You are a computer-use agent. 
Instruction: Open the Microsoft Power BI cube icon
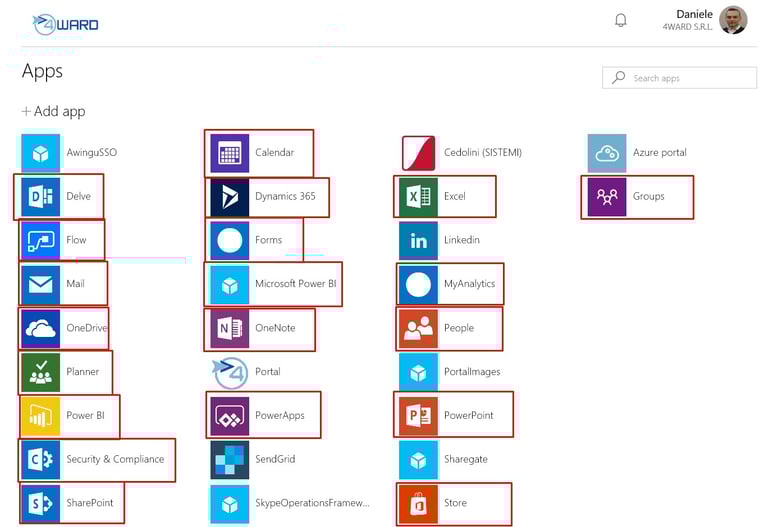tap(230, 284)
